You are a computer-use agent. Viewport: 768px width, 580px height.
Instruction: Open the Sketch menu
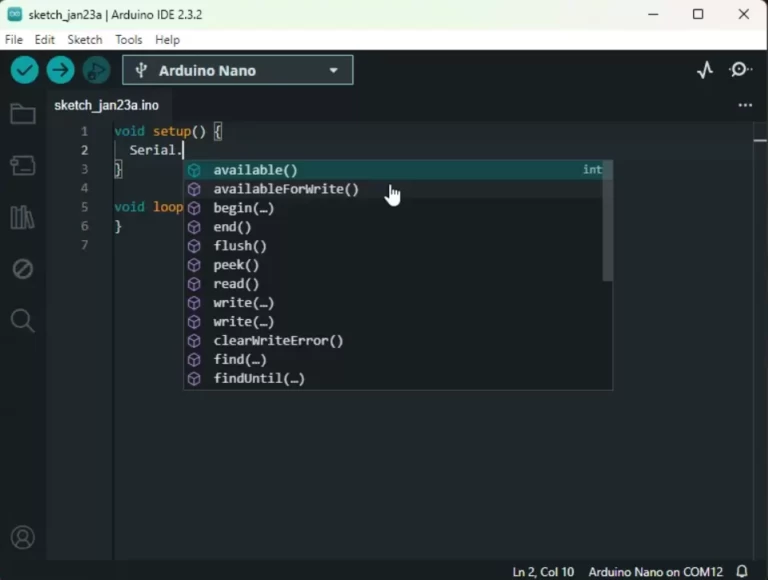(85, 40)
